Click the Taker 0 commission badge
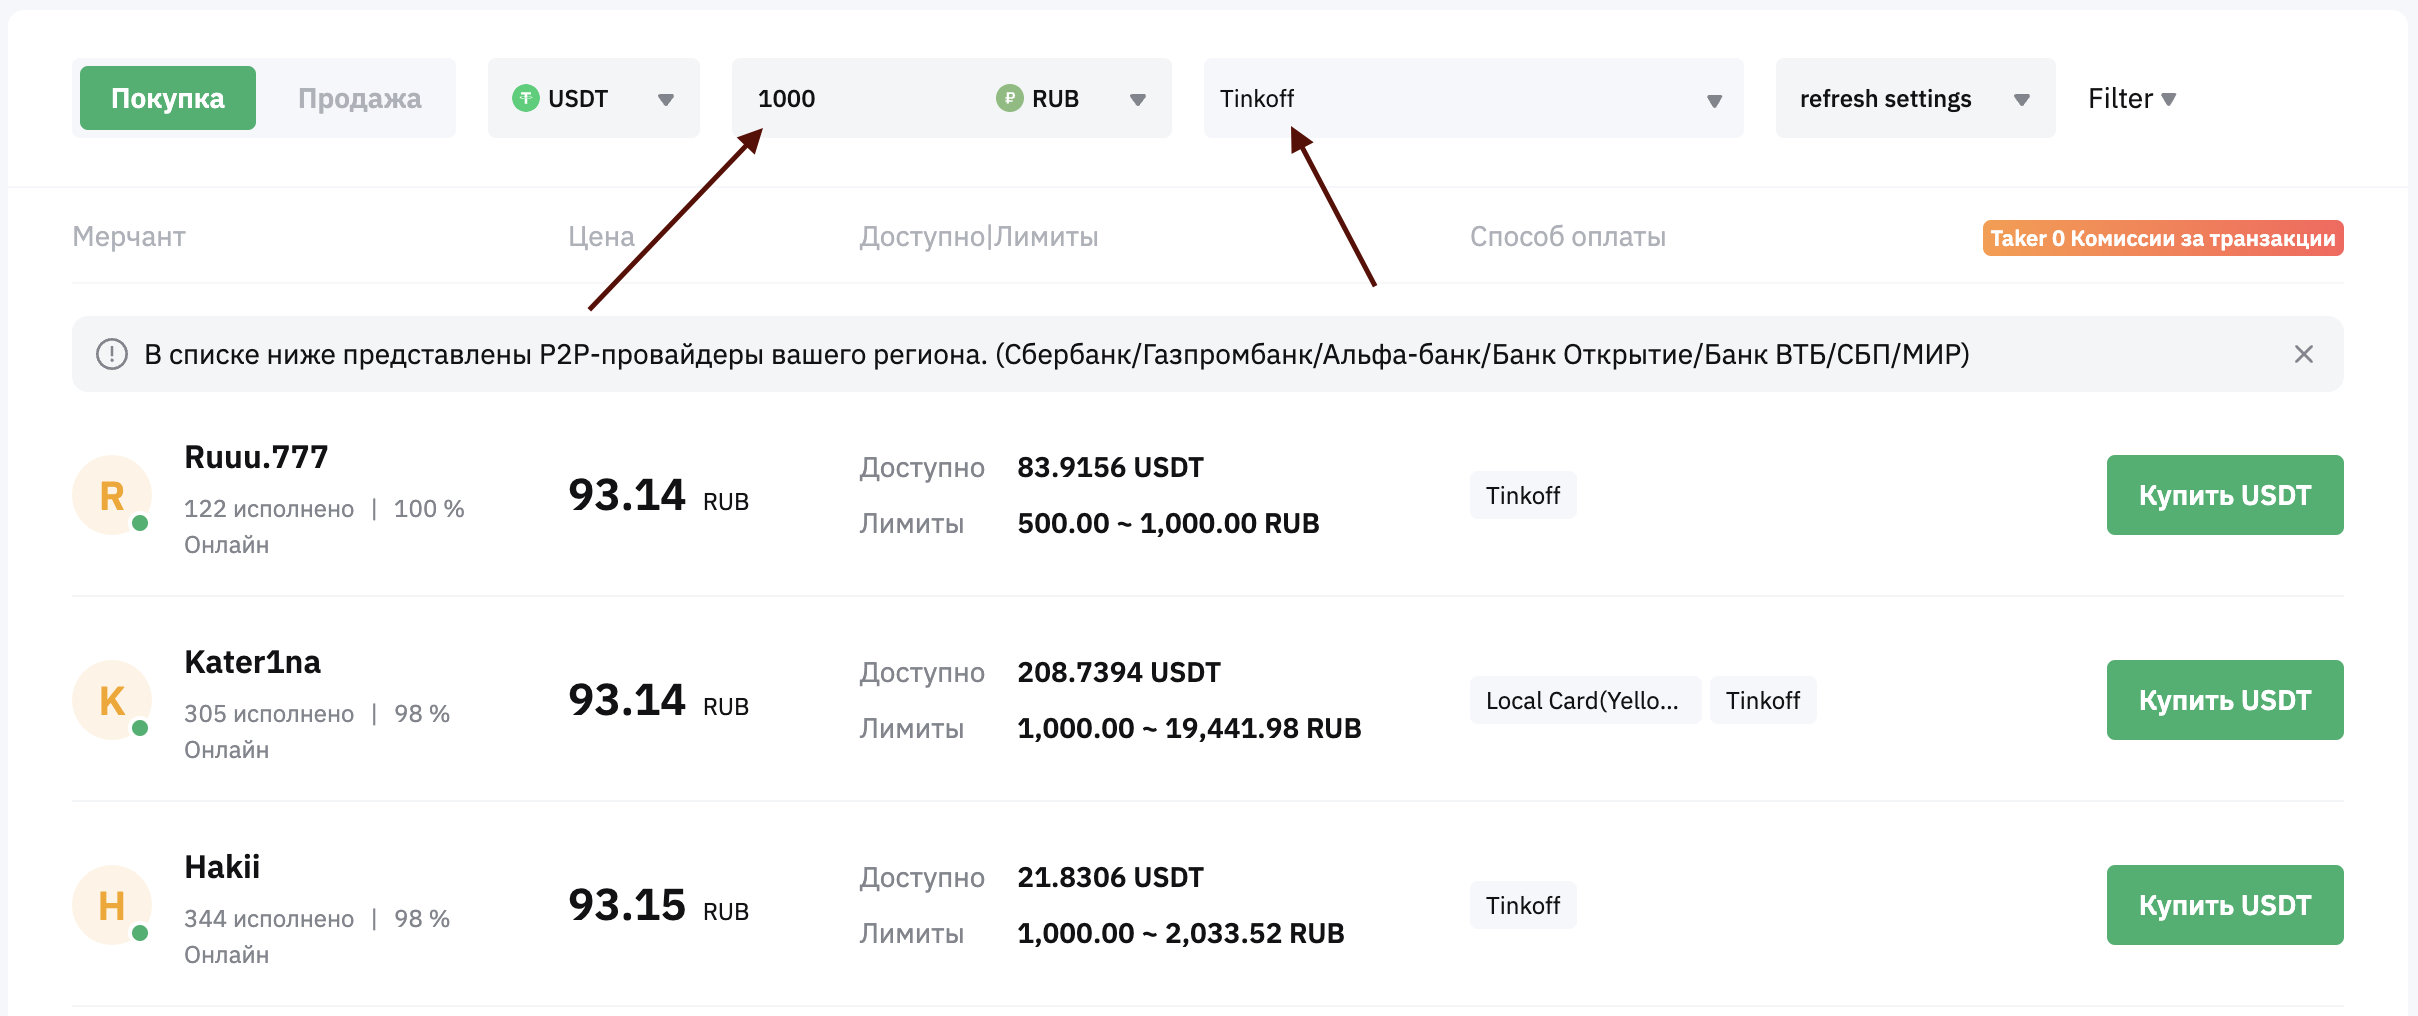 click(2162, 238)
